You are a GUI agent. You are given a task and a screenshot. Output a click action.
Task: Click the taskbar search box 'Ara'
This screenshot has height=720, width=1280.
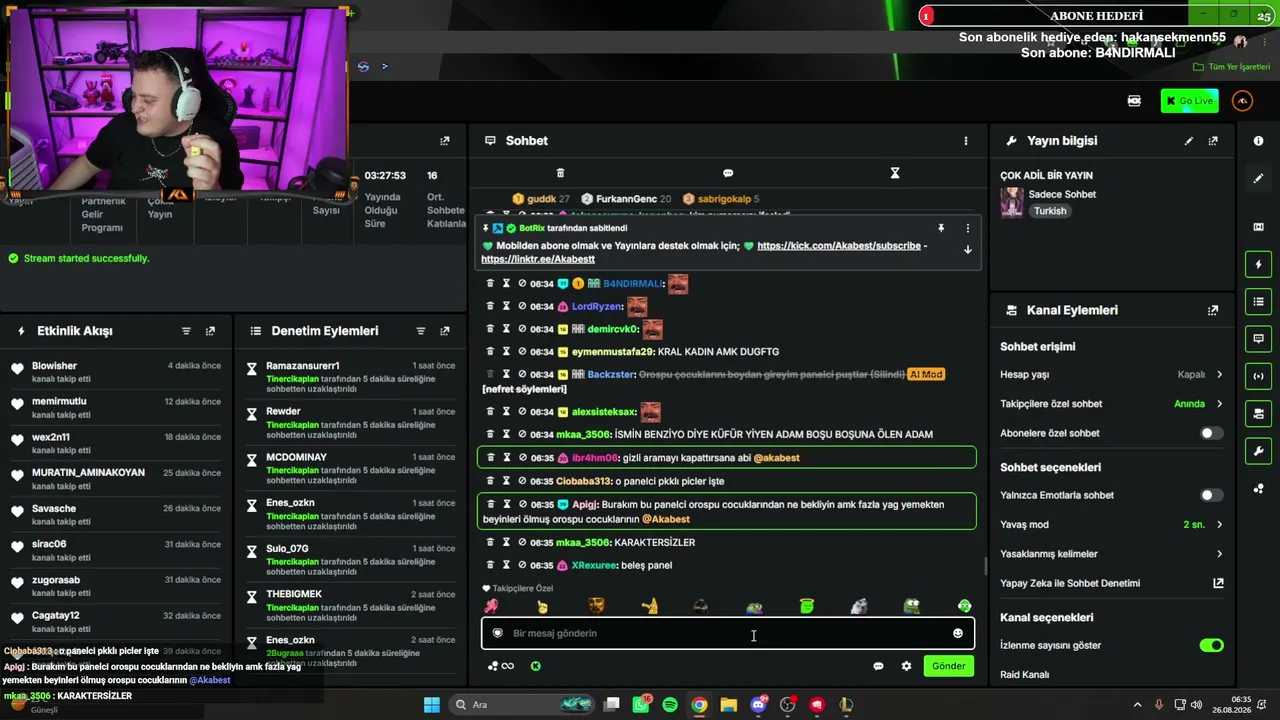coord(523,705)
